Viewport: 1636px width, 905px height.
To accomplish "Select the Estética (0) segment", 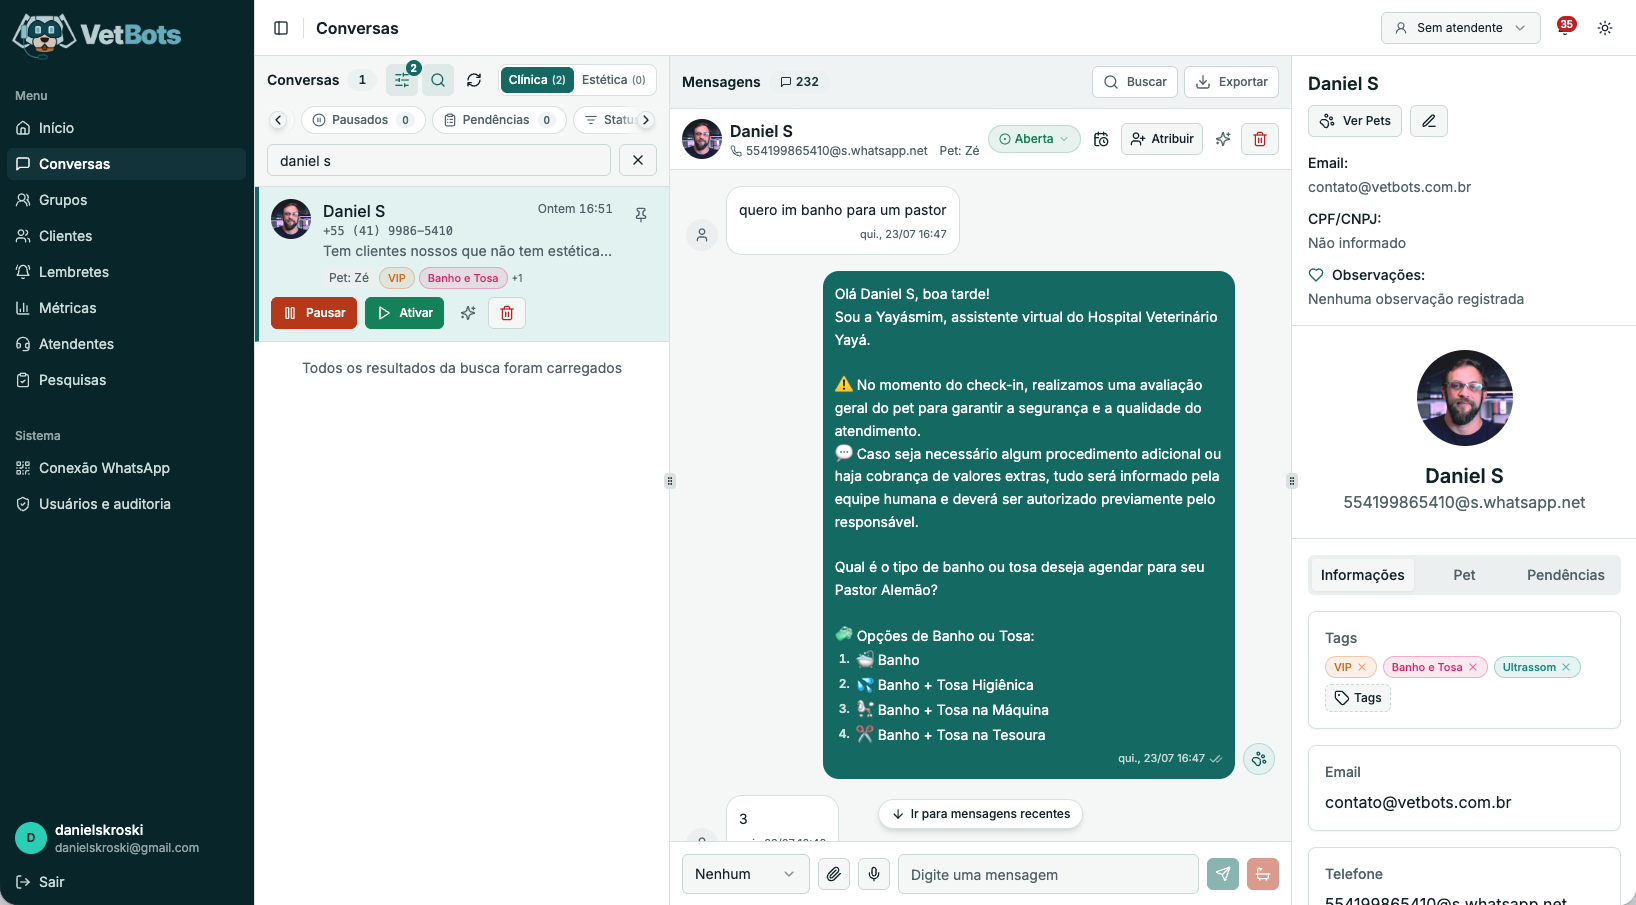I will pos(614,80).
